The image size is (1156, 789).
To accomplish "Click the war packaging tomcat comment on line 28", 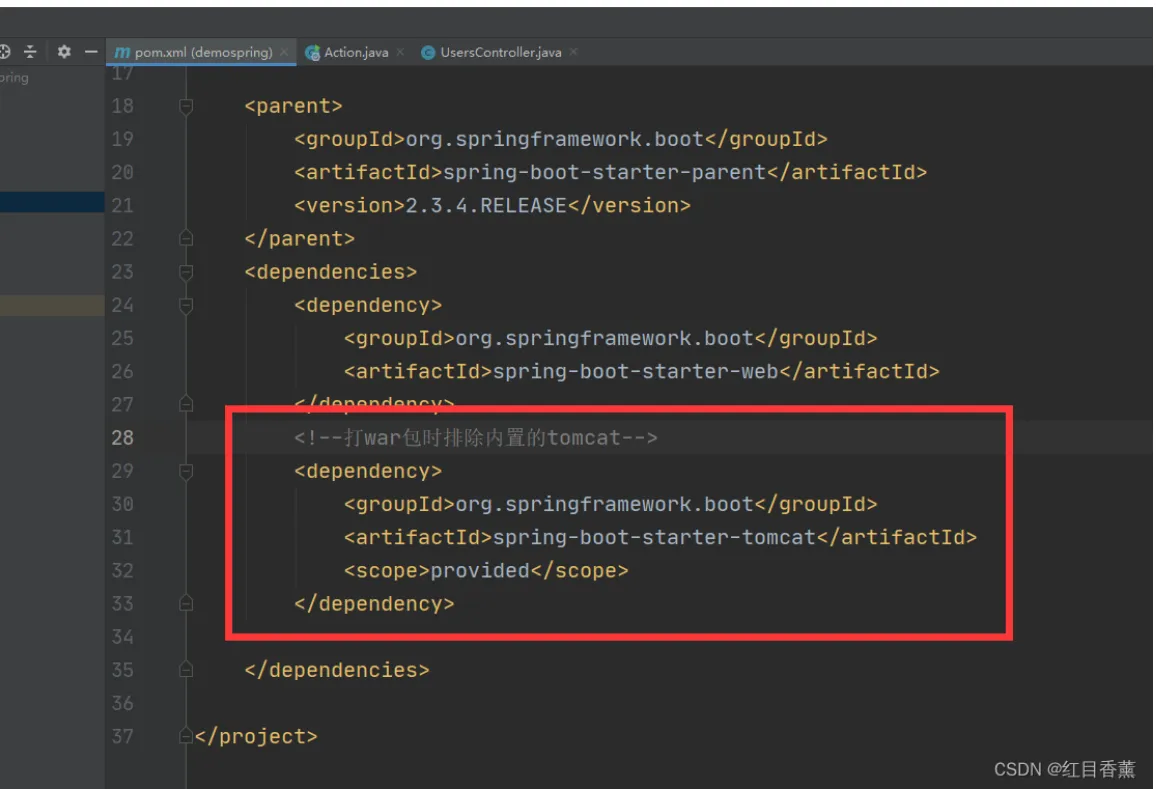I will click(x=476, y=438).
